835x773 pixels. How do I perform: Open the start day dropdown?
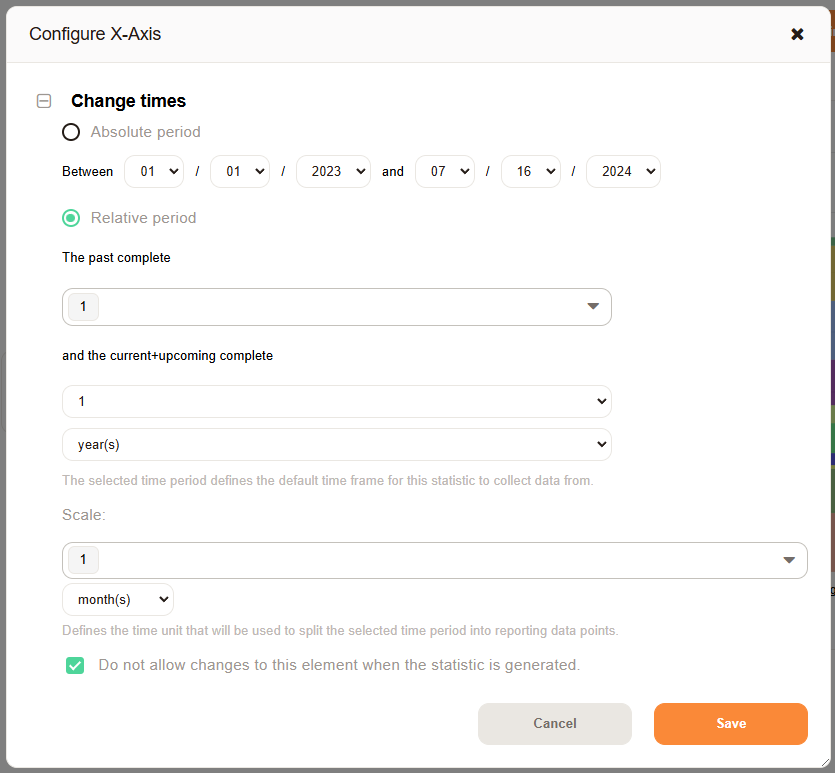click(x=240, y=171)
